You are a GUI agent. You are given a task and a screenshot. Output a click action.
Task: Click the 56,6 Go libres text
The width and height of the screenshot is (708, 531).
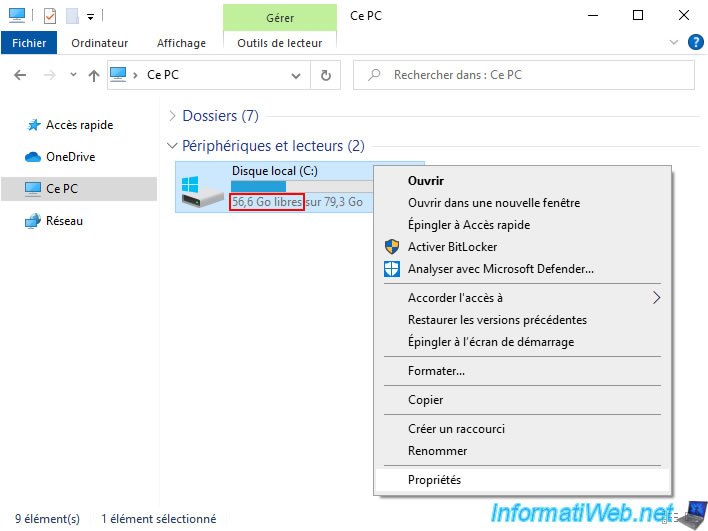click(267, 201)
